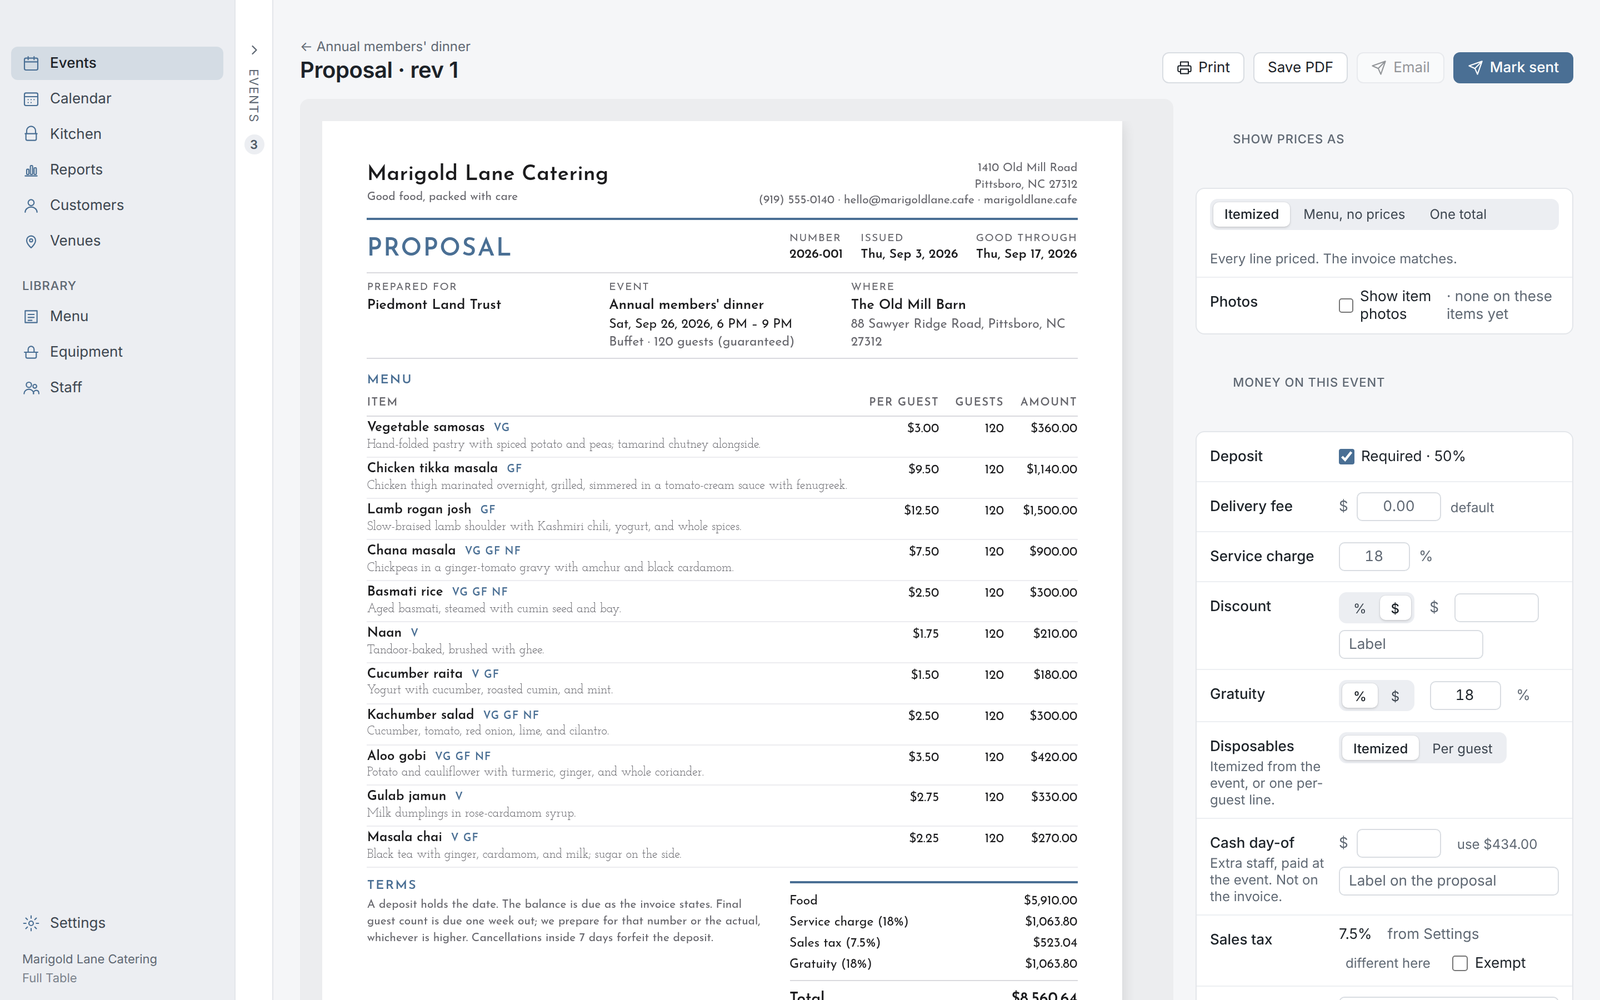Click the Menu list icon under Library
The image size is (1600, 1000).
[x=31, y=317]
